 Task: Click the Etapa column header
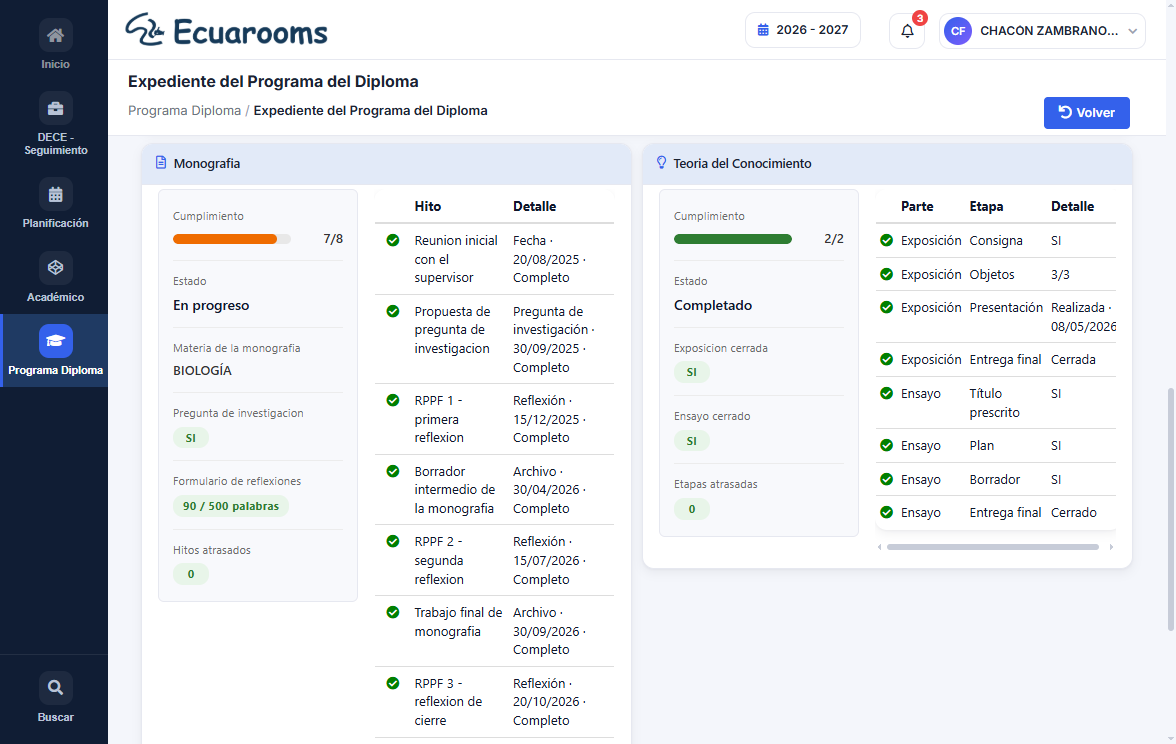click(x=986, y=206)
